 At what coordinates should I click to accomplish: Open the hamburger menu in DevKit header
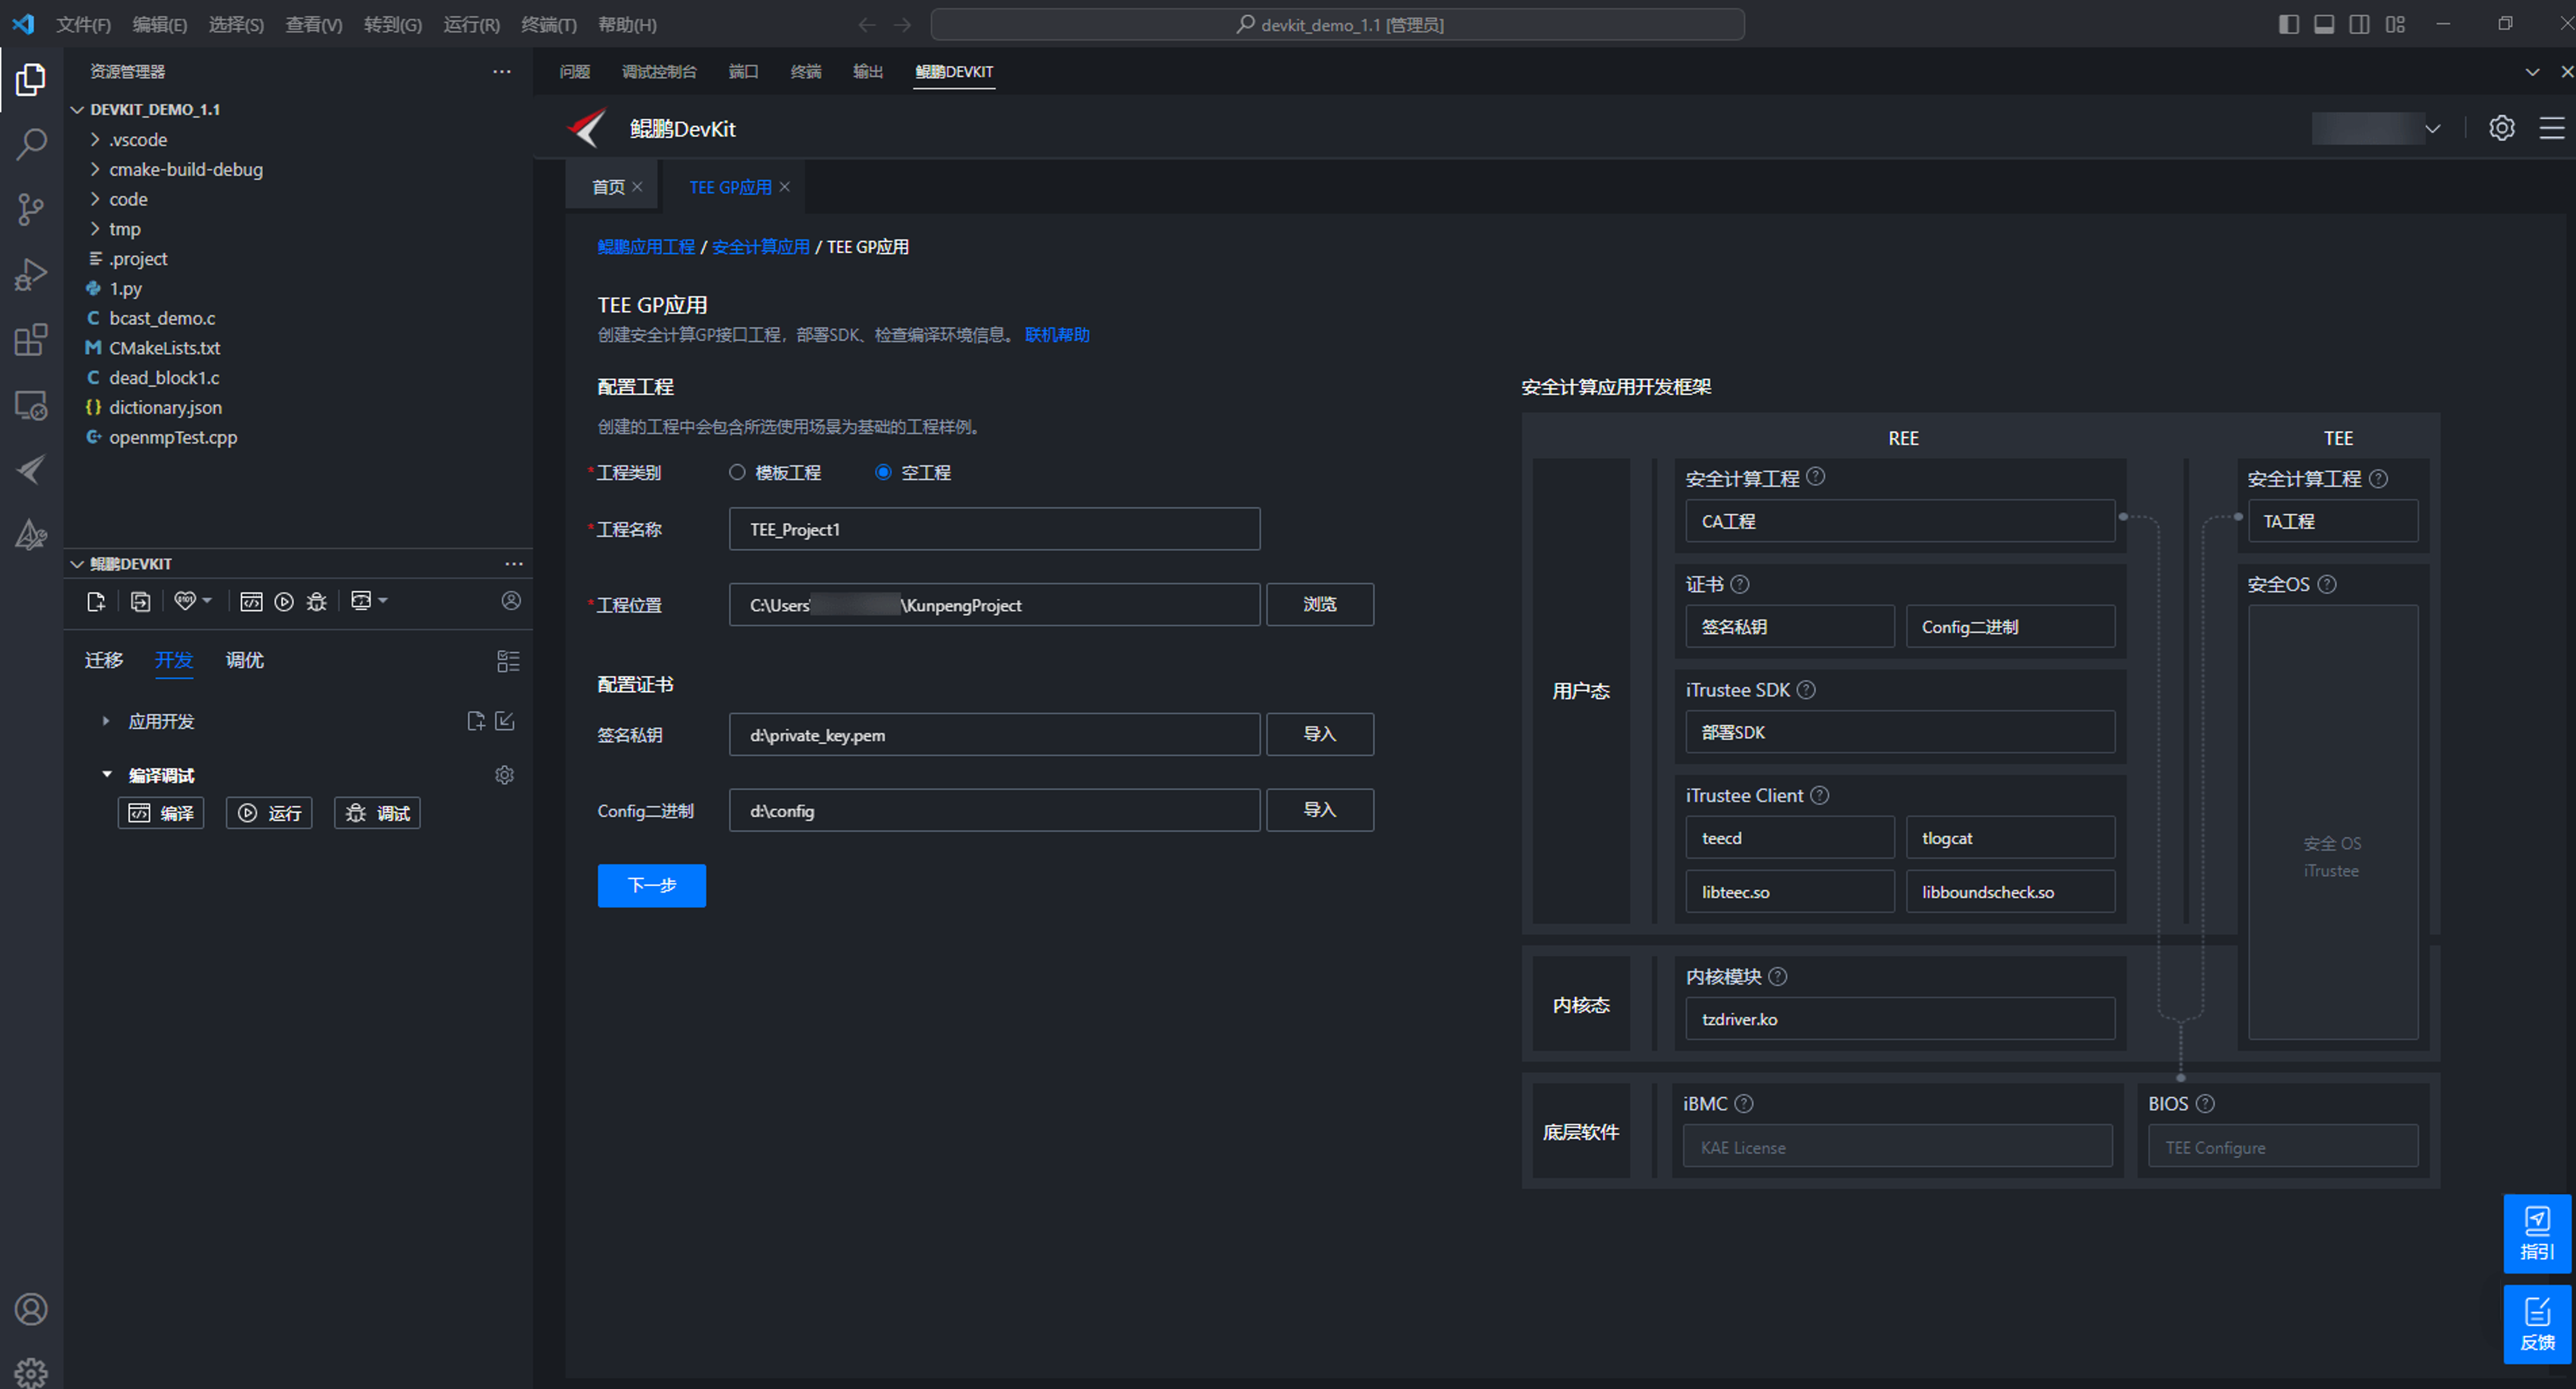click(2551, 128)
